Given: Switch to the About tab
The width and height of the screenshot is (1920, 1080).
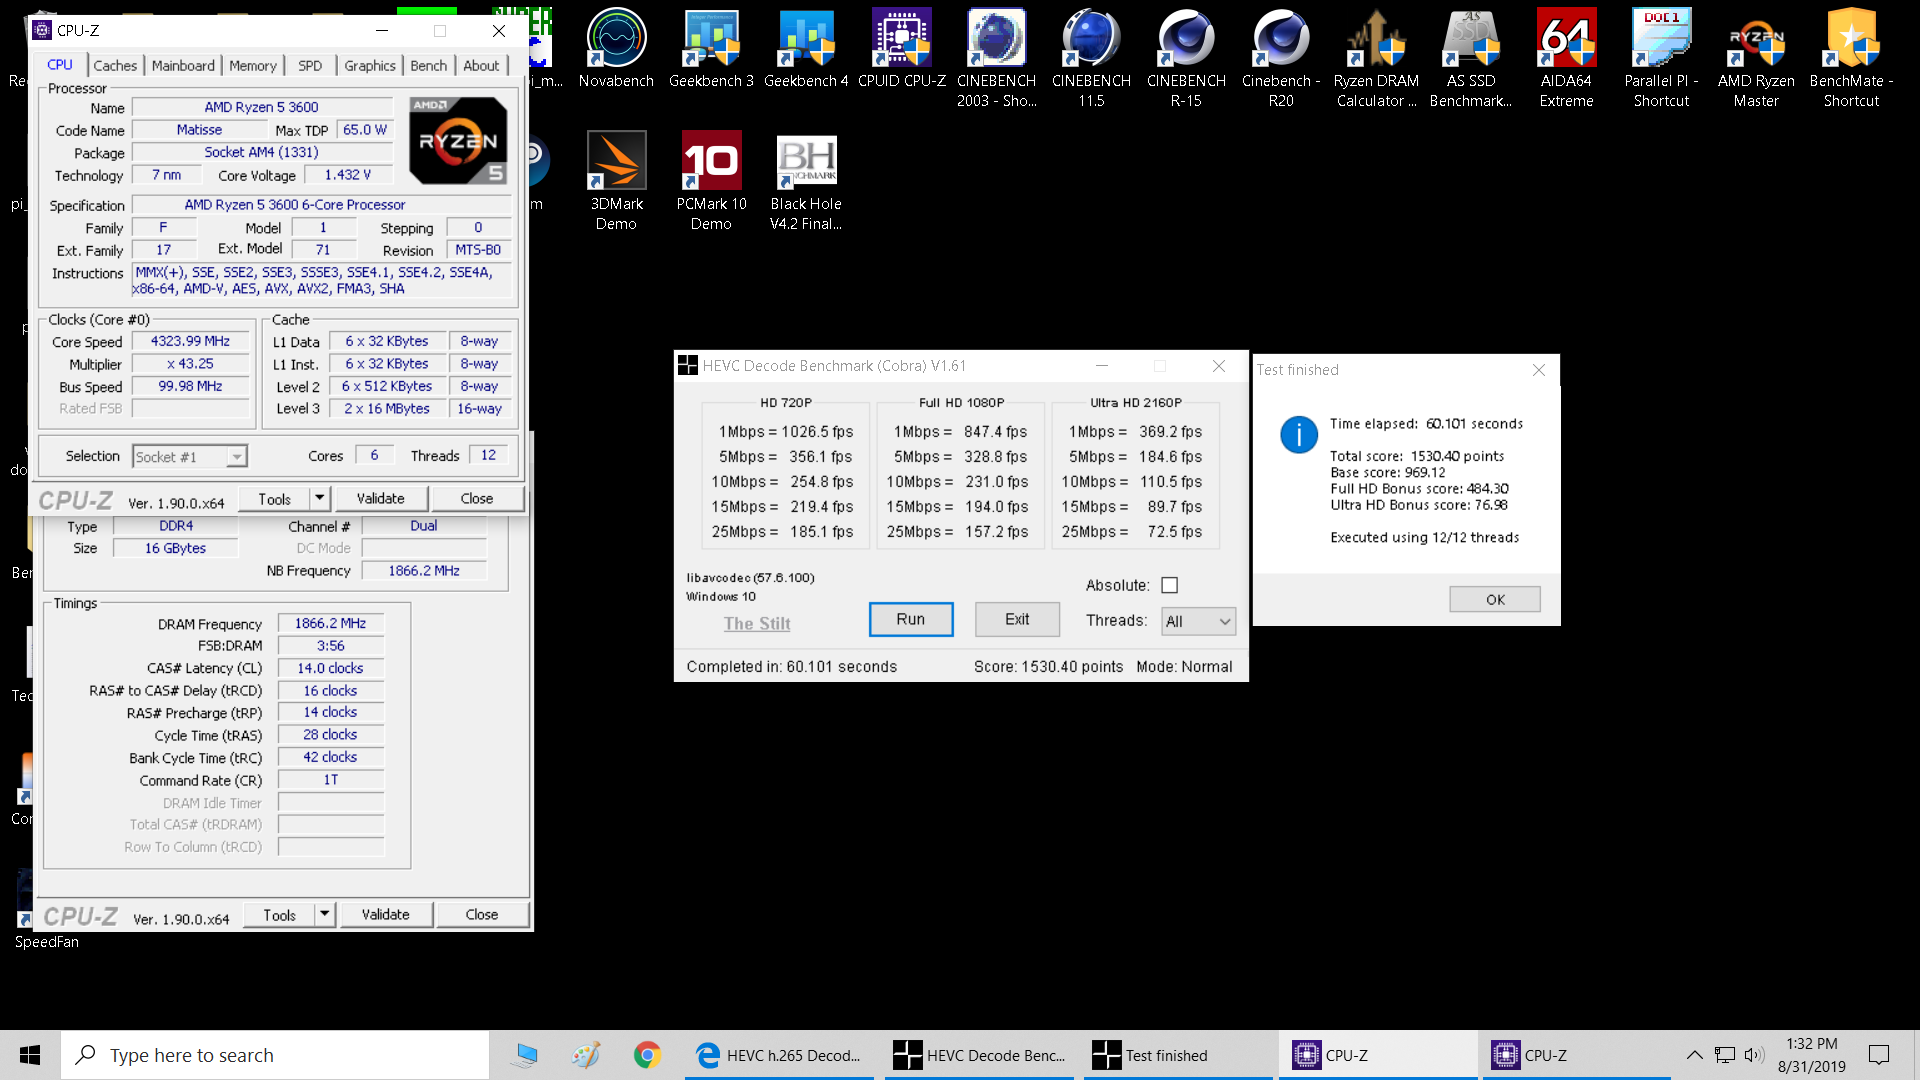Looking at the screenshot, I should click(481, 66).
